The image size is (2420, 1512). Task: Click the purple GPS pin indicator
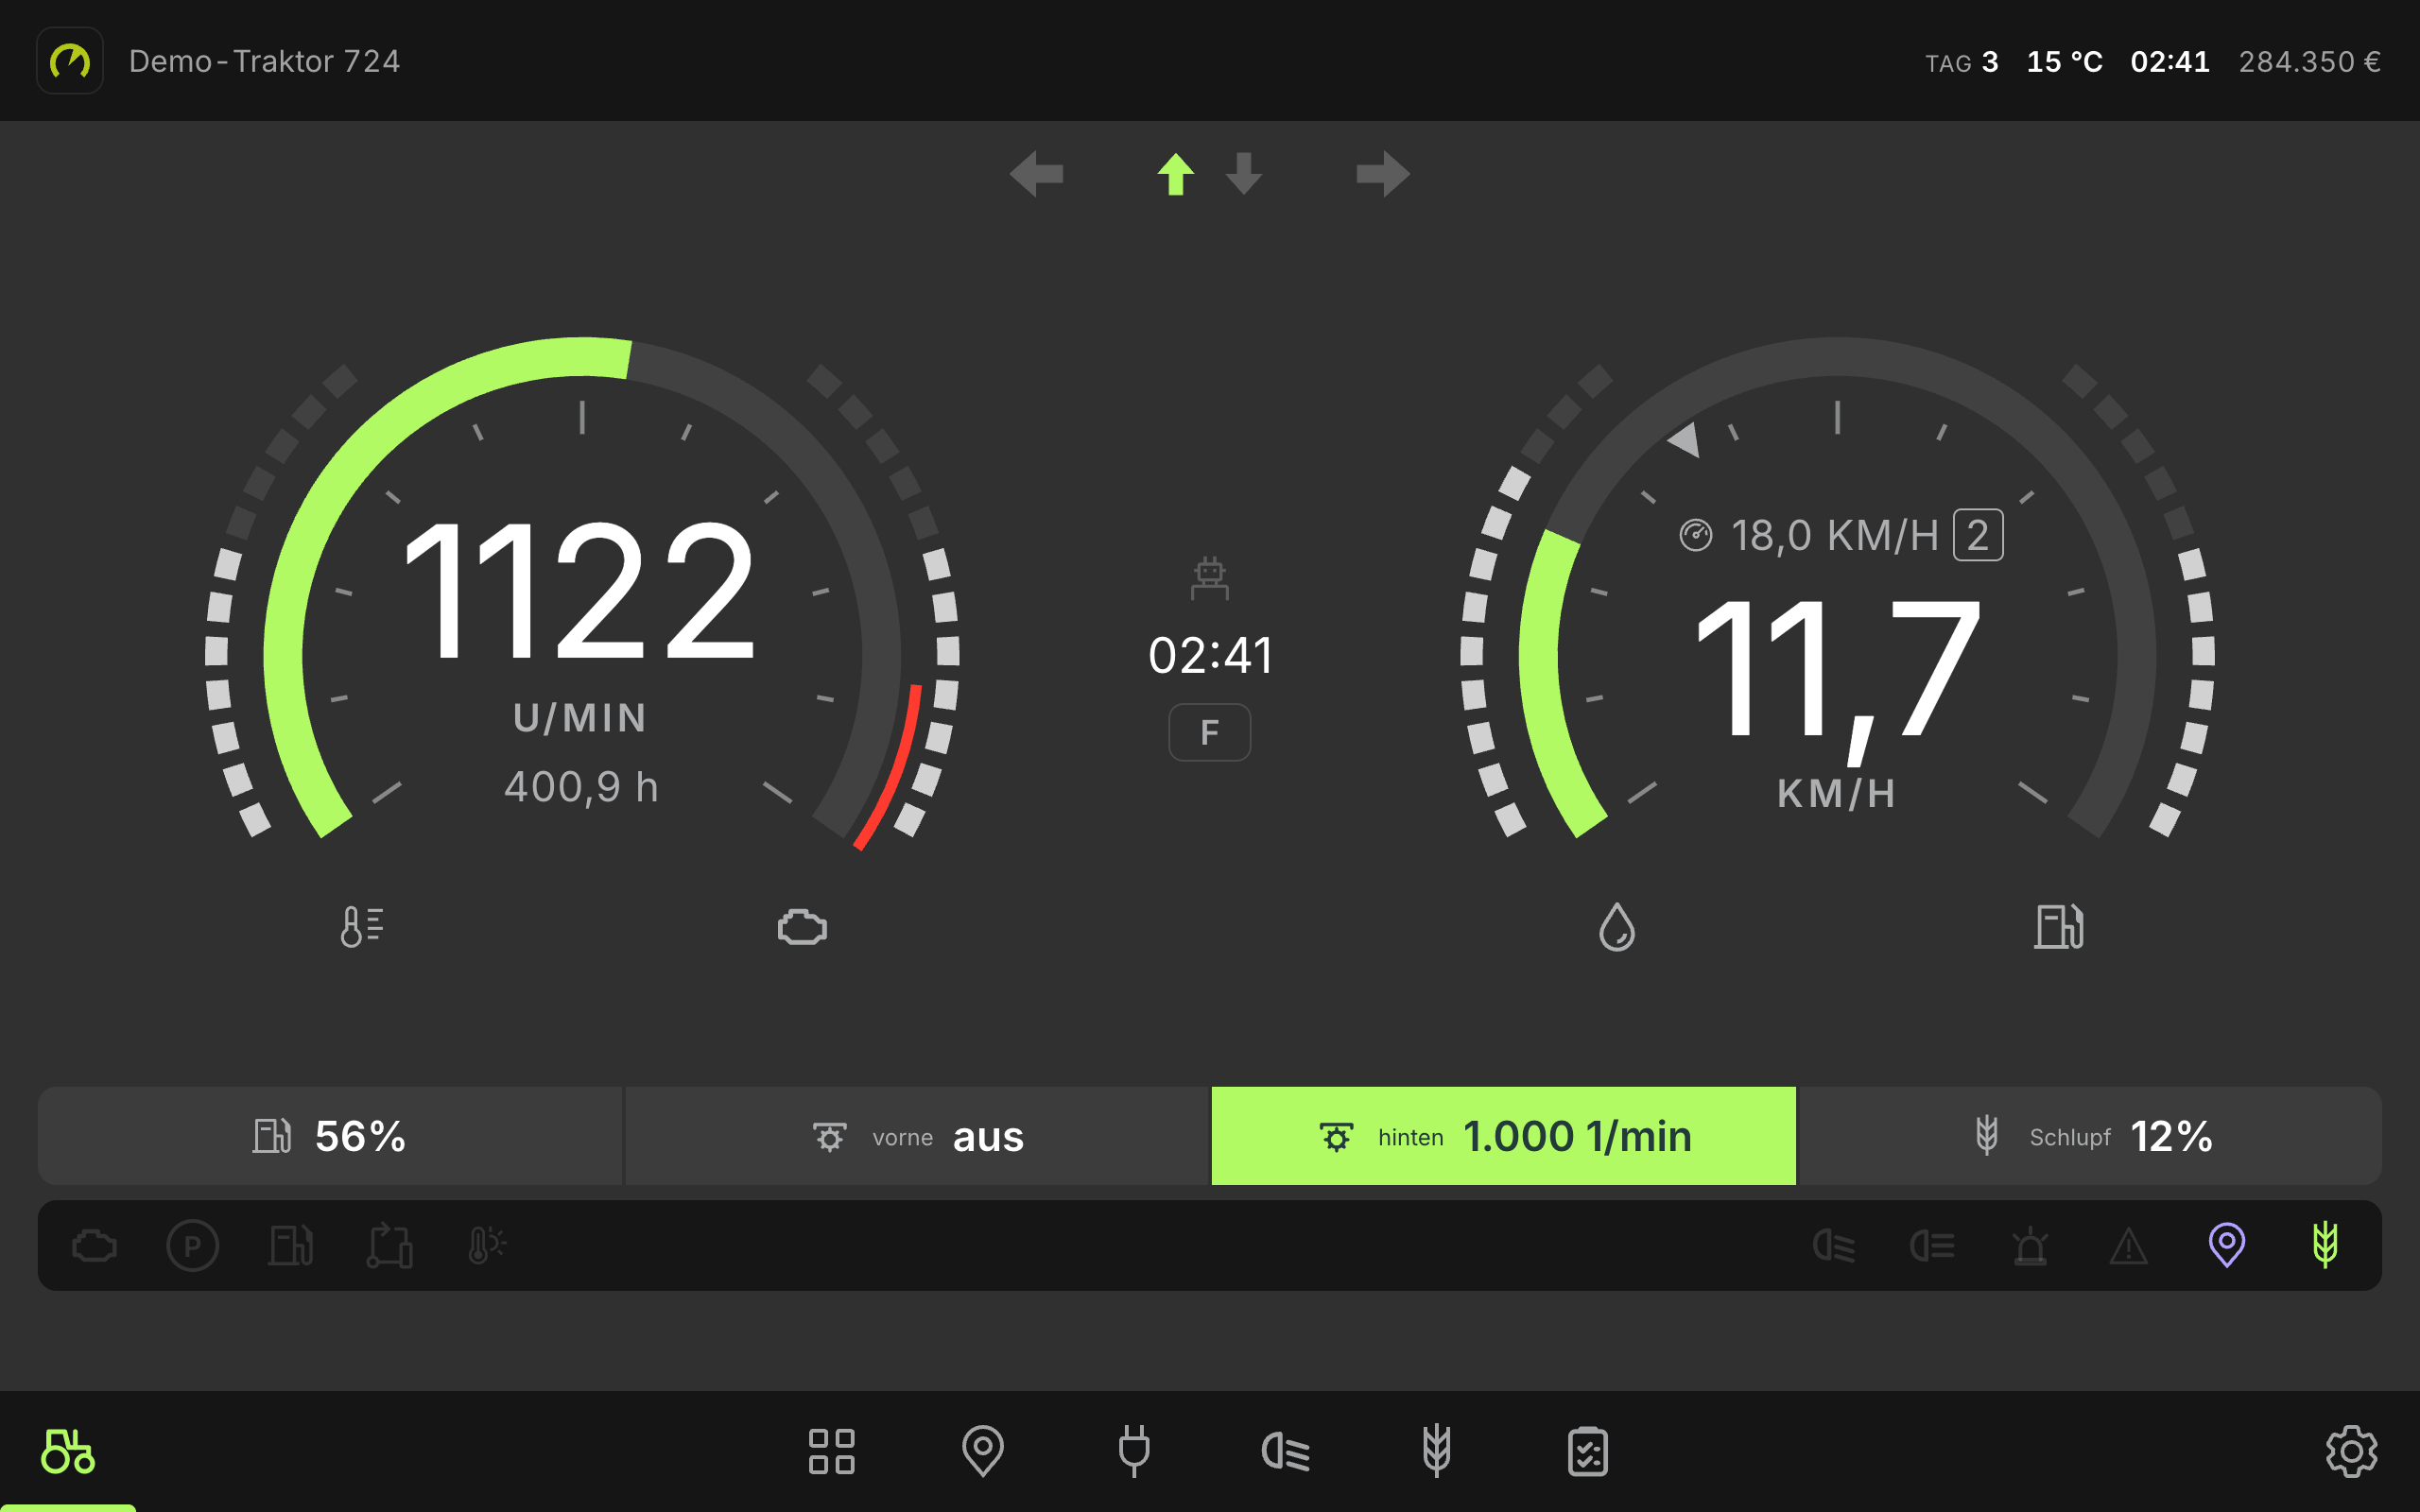click(2227, 1245)
